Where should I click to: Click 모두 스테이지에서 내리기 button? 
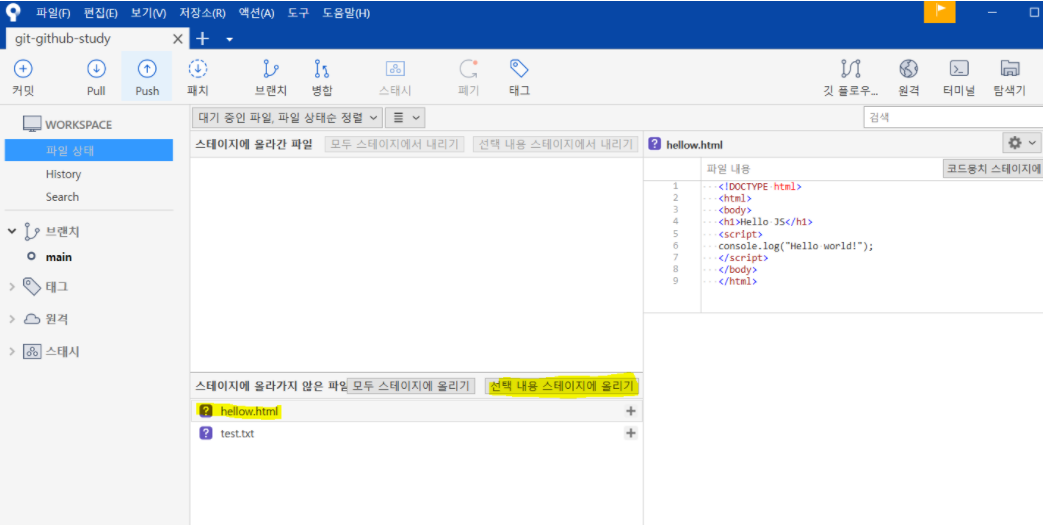(394, 144)
